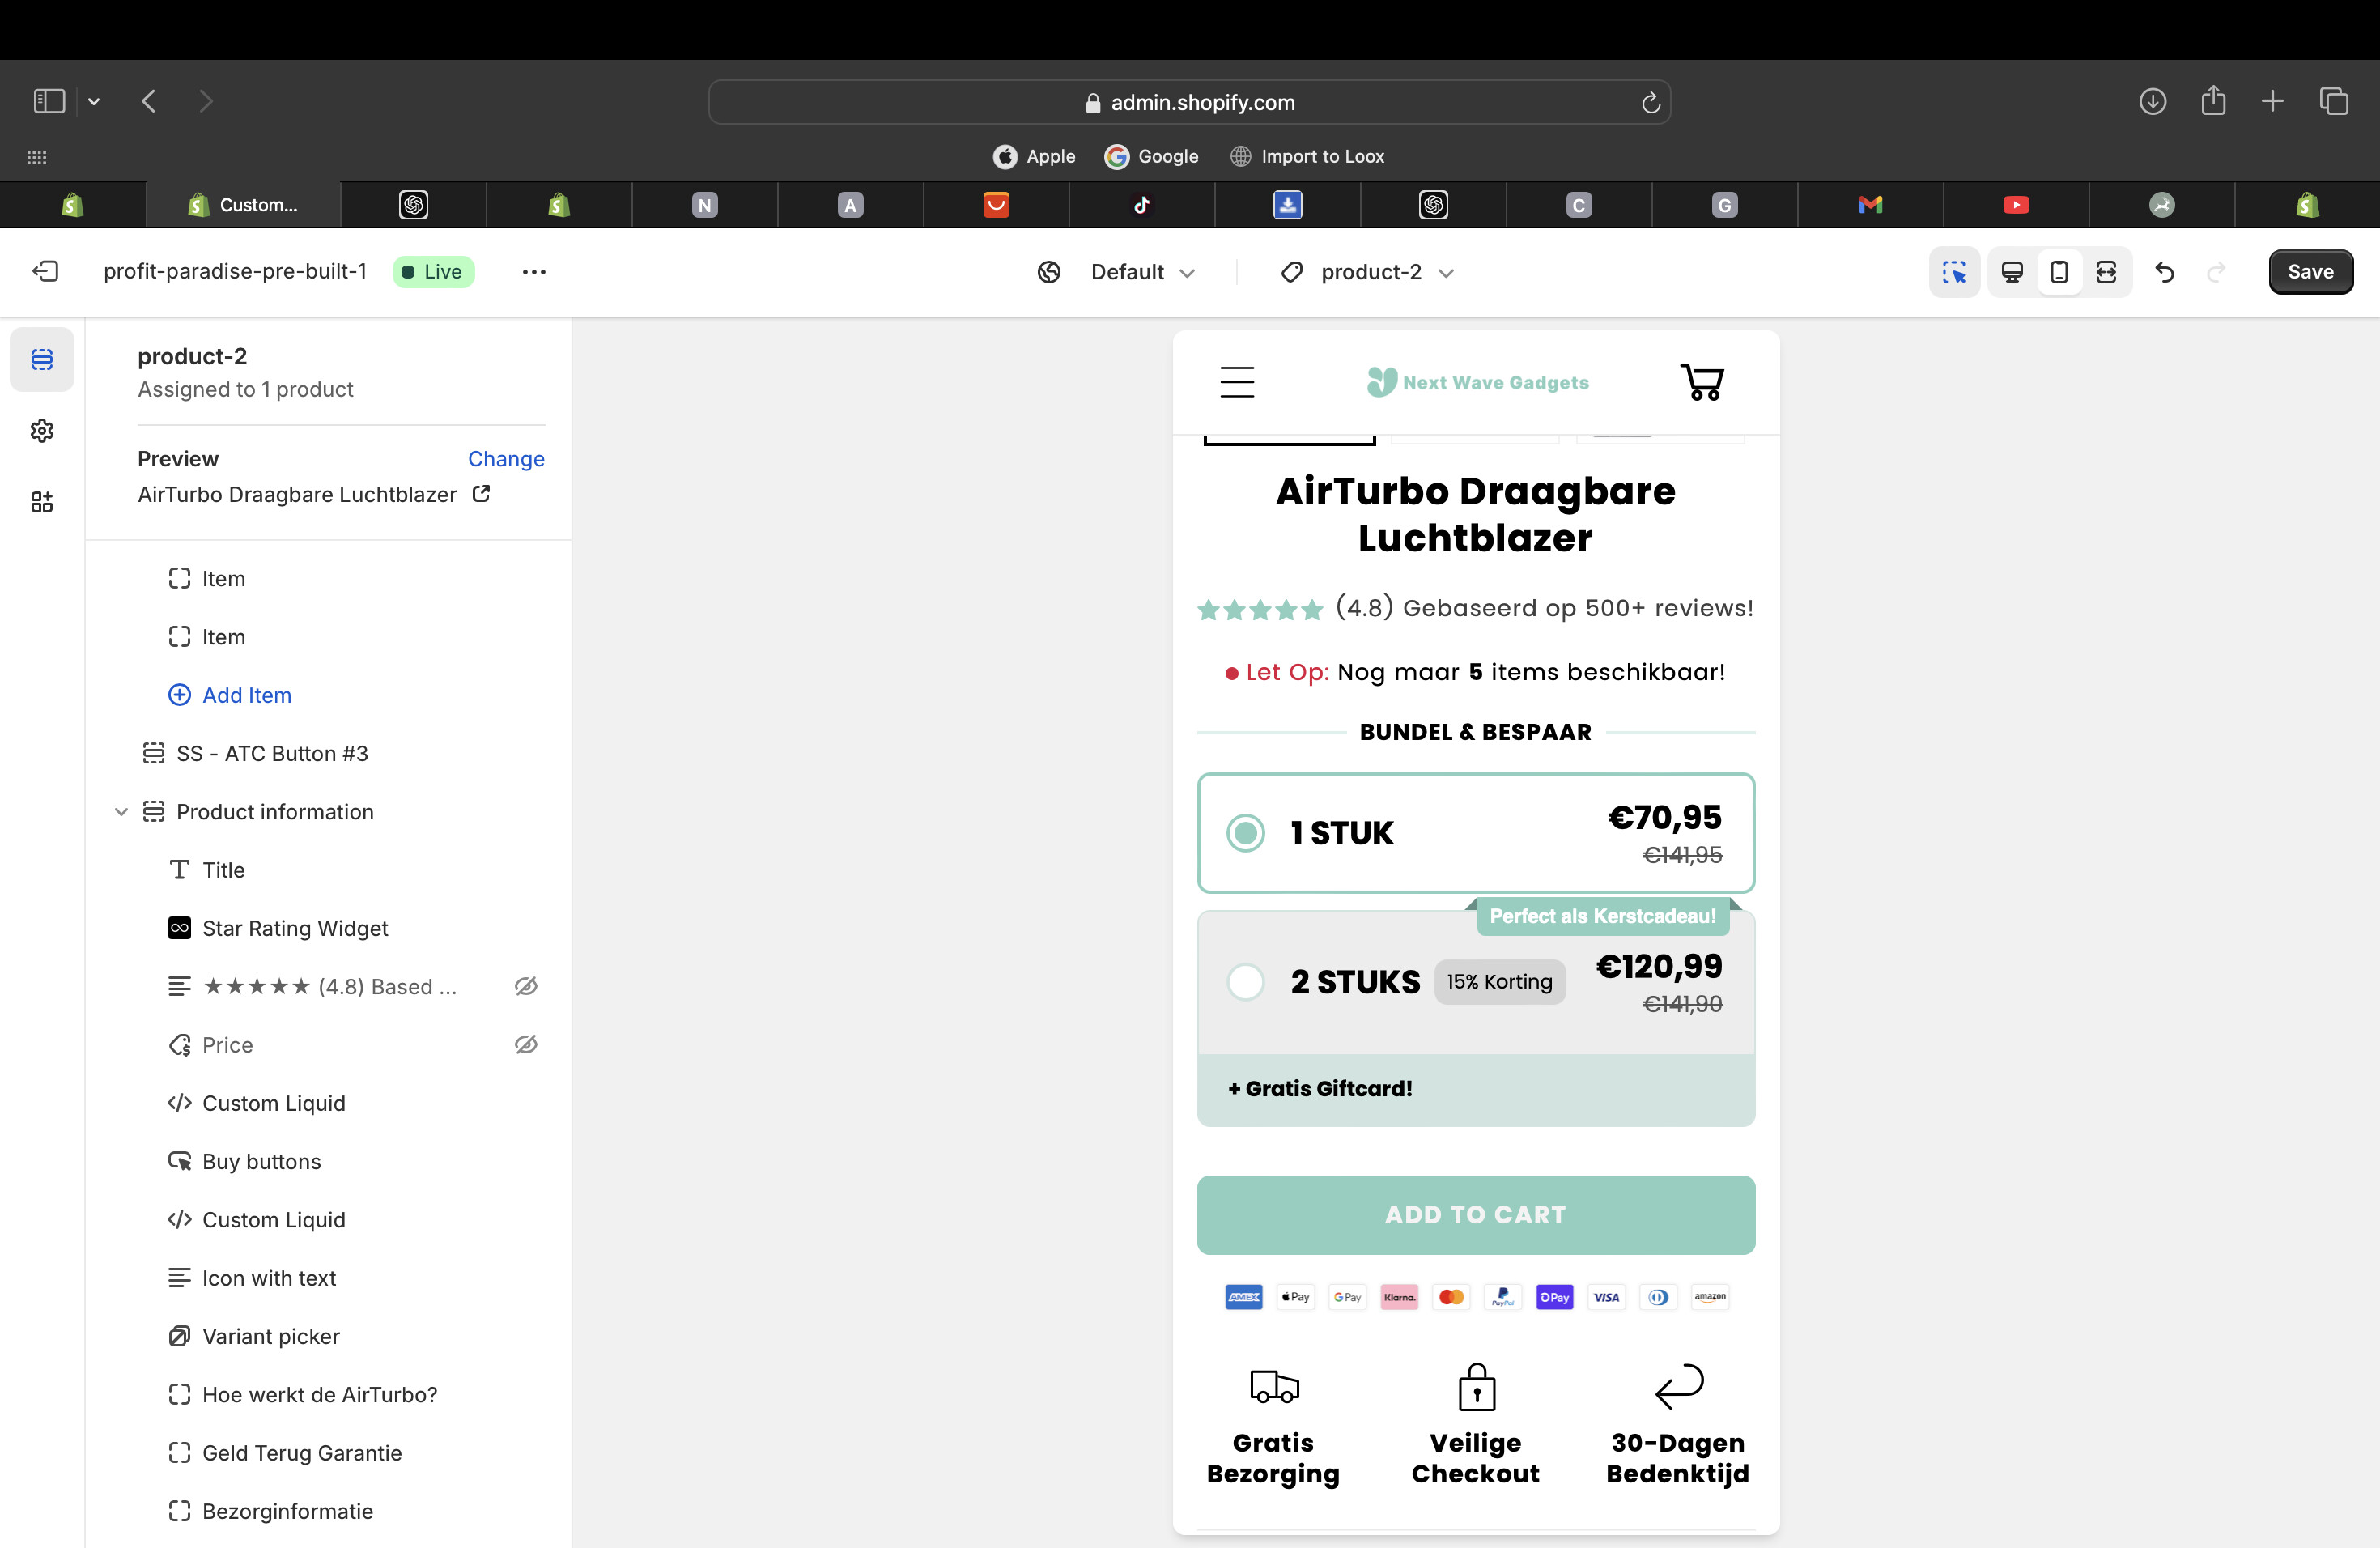This screenshot has width=2380, height=1548.
Task: Click the Change preview link
Action: click(506, 459)
